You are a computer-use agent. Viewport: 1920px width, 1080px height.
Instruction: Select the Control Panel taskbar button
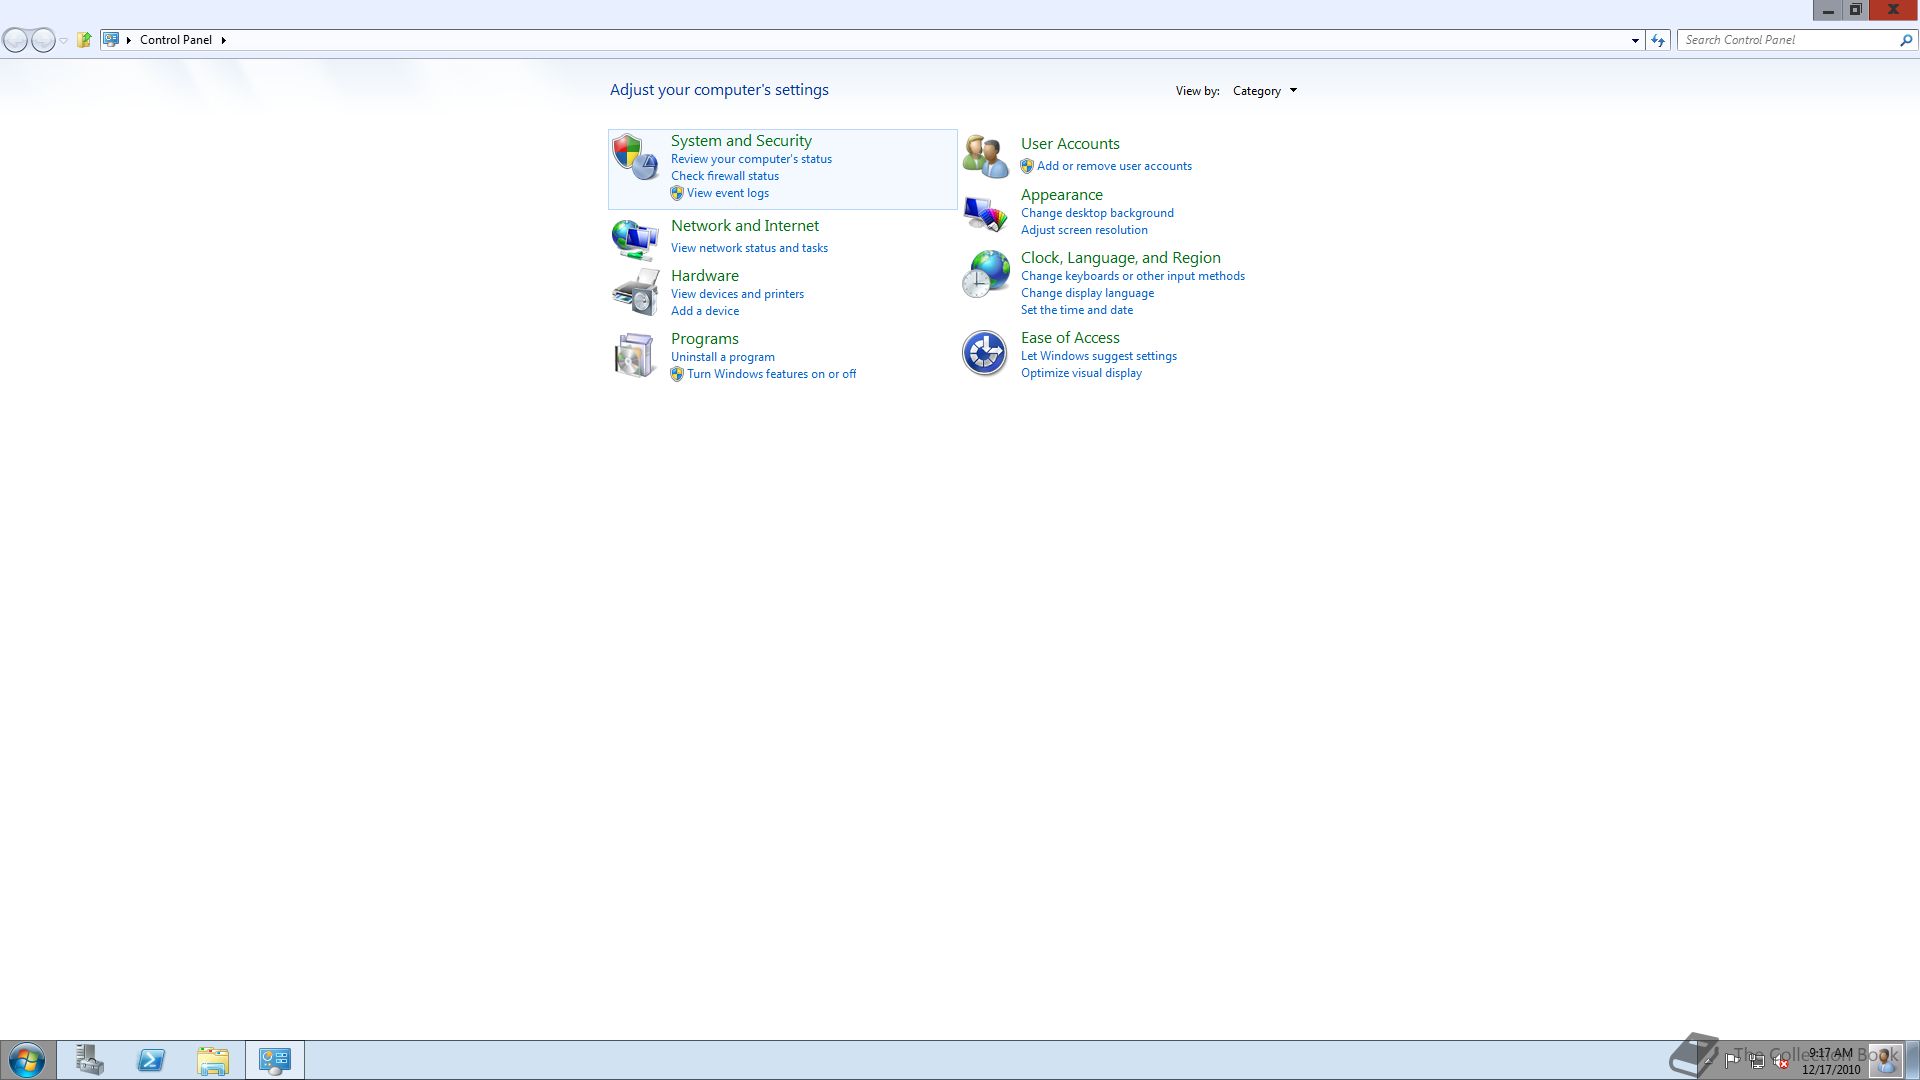point(275,1060)
